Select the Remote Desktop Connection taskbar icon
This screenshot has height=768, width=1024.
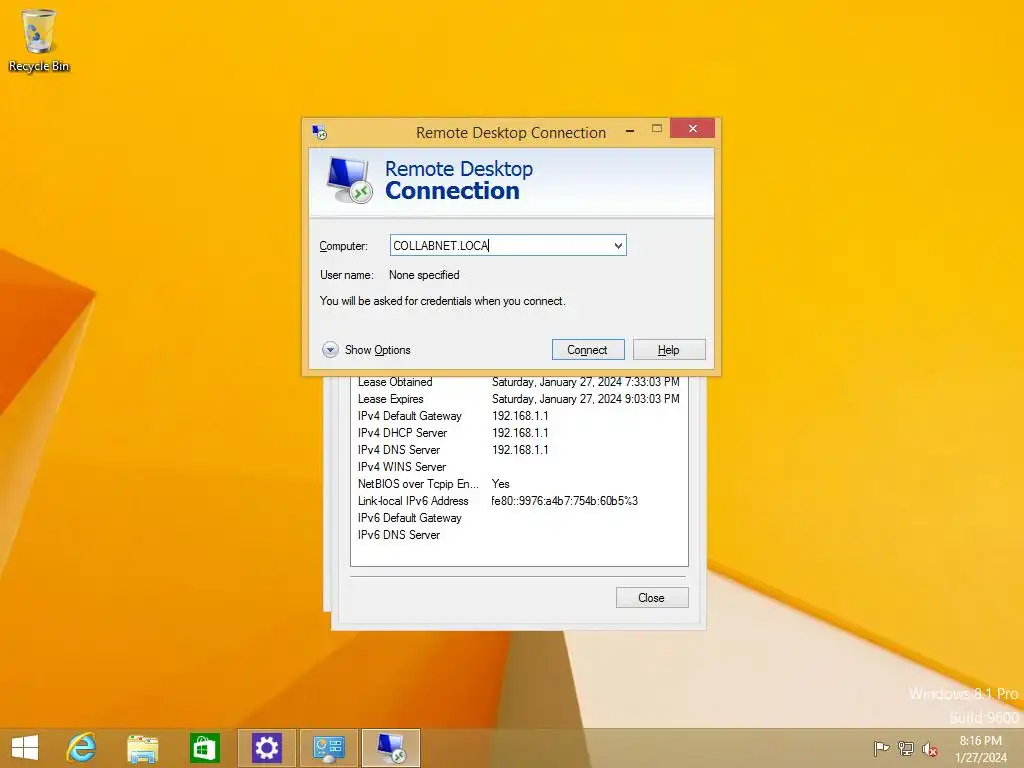click(x=391, y=748)
